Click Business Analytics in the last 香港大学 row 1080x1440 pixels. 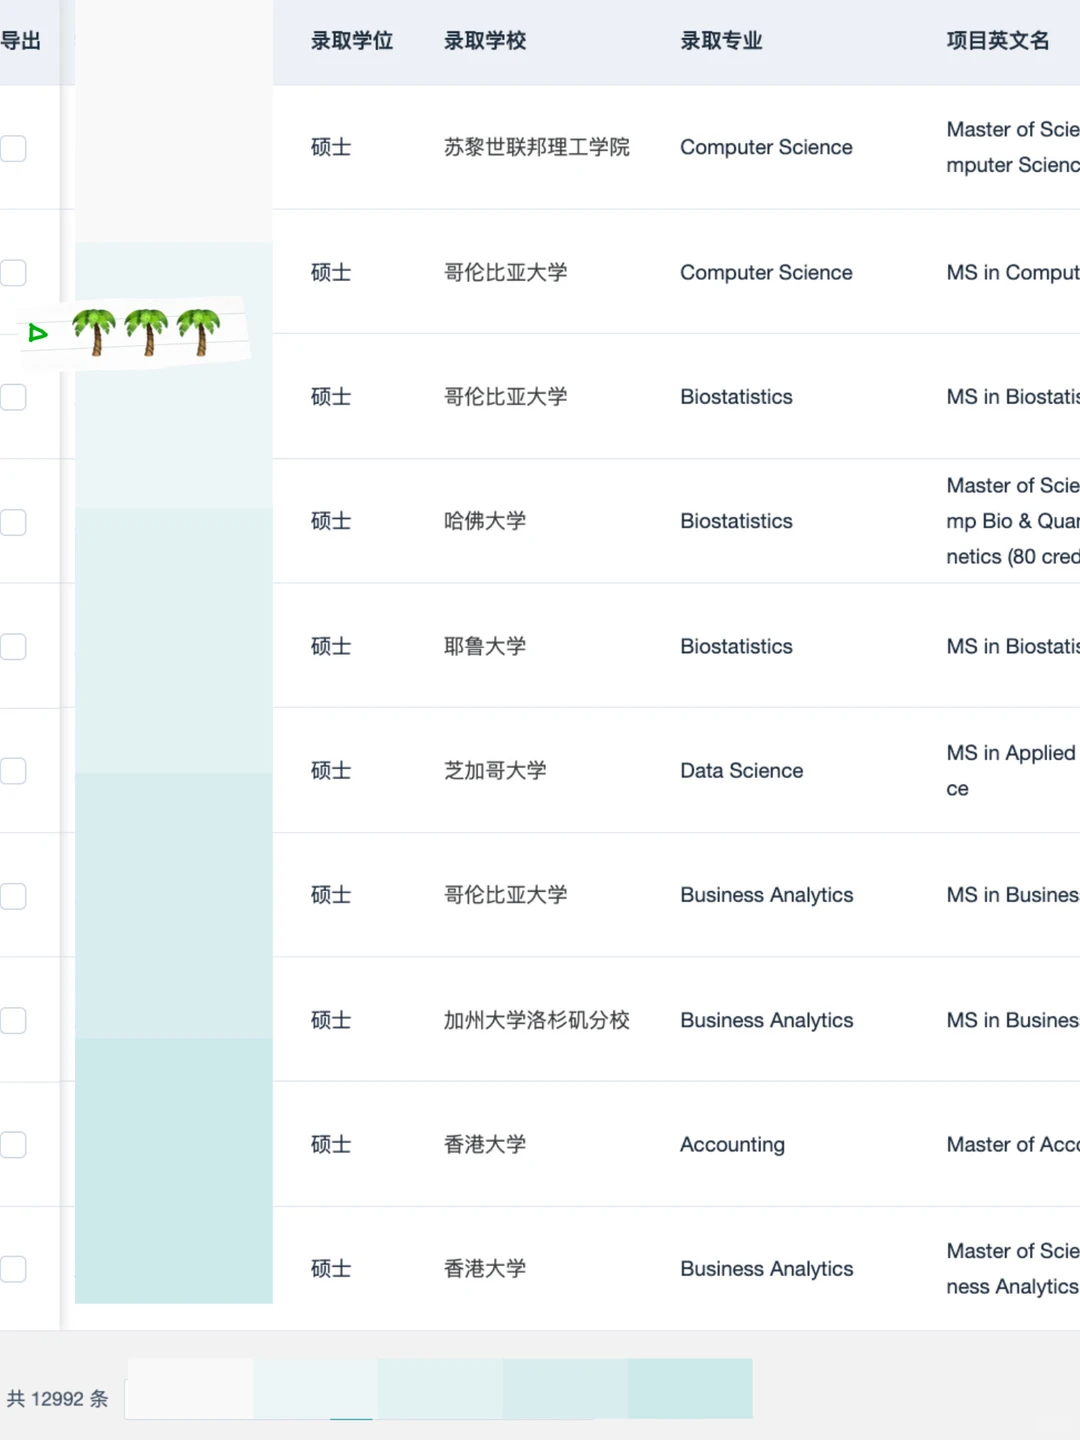[767, 1268]
